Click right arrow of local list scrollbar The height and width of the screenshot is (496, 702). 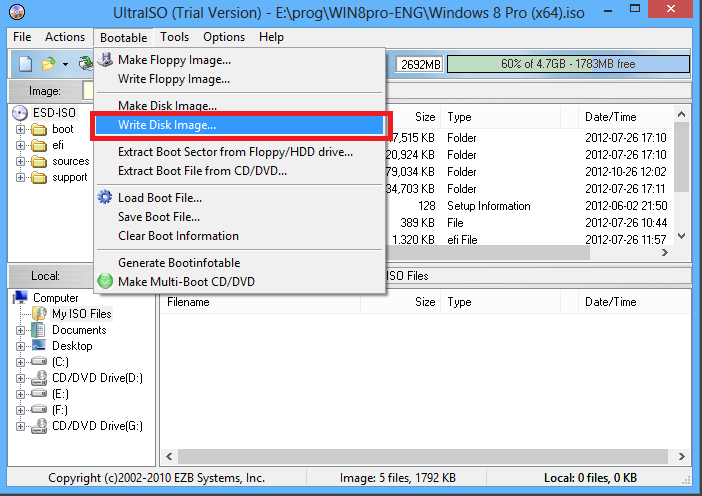pos(681,457)
